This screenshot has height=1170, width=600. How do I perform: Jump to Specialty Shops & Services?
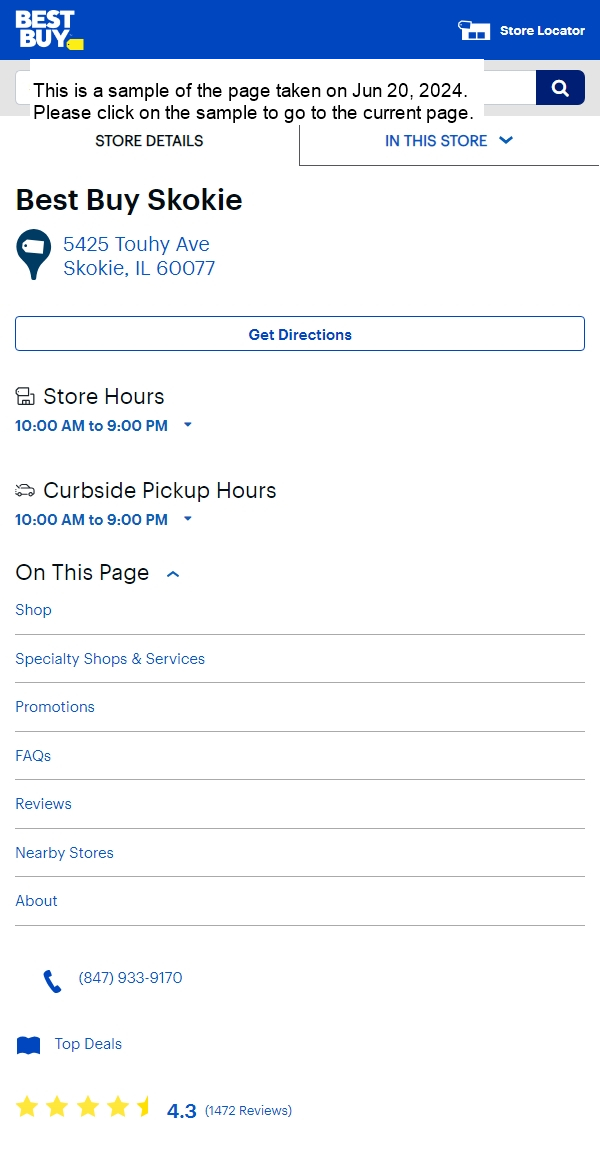click(x=110, y=659)
